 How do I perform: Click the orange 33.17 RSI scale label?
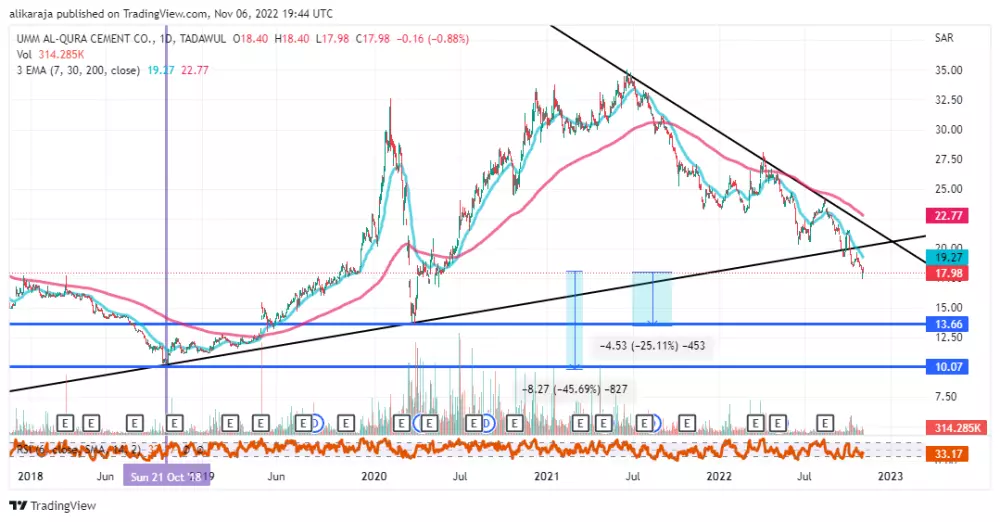click(948, 454)
